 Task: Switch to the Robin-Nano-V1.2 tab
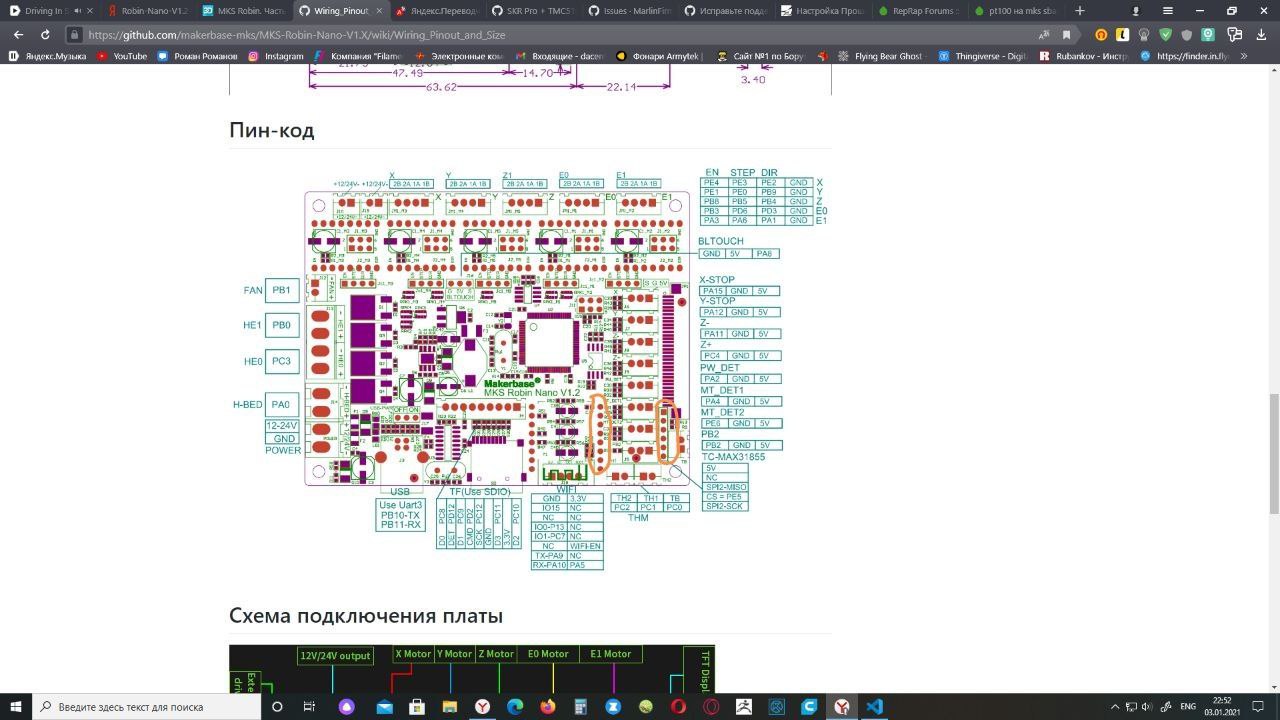point(146,11)
